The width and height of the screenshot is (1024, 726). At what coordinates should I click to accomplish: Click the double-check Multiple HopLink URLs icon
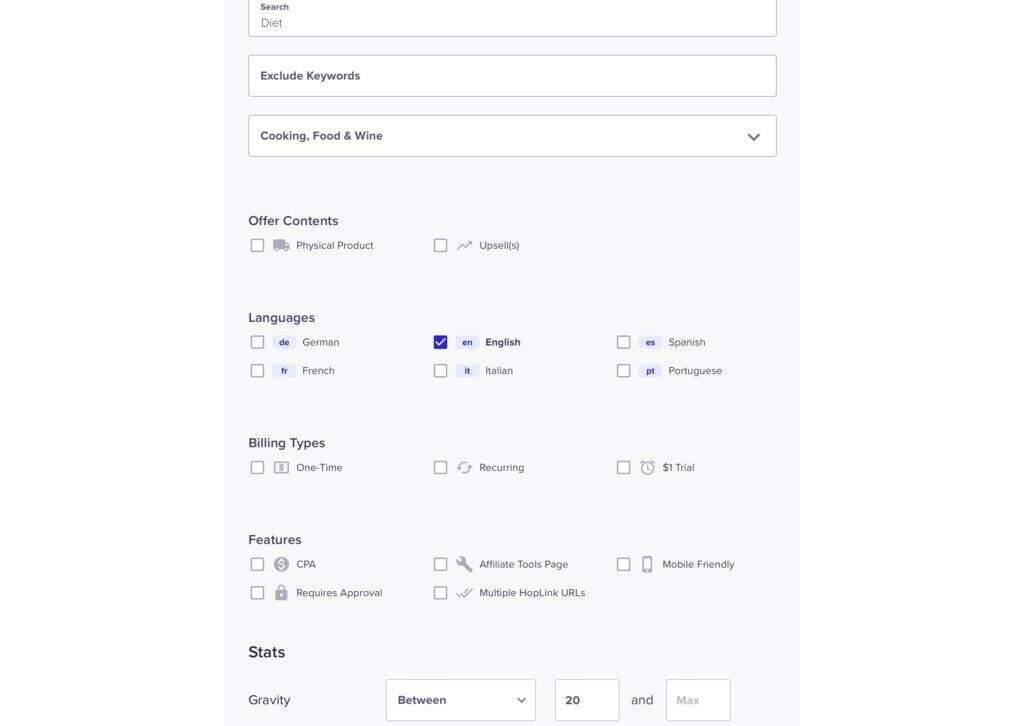pos(464,593)
